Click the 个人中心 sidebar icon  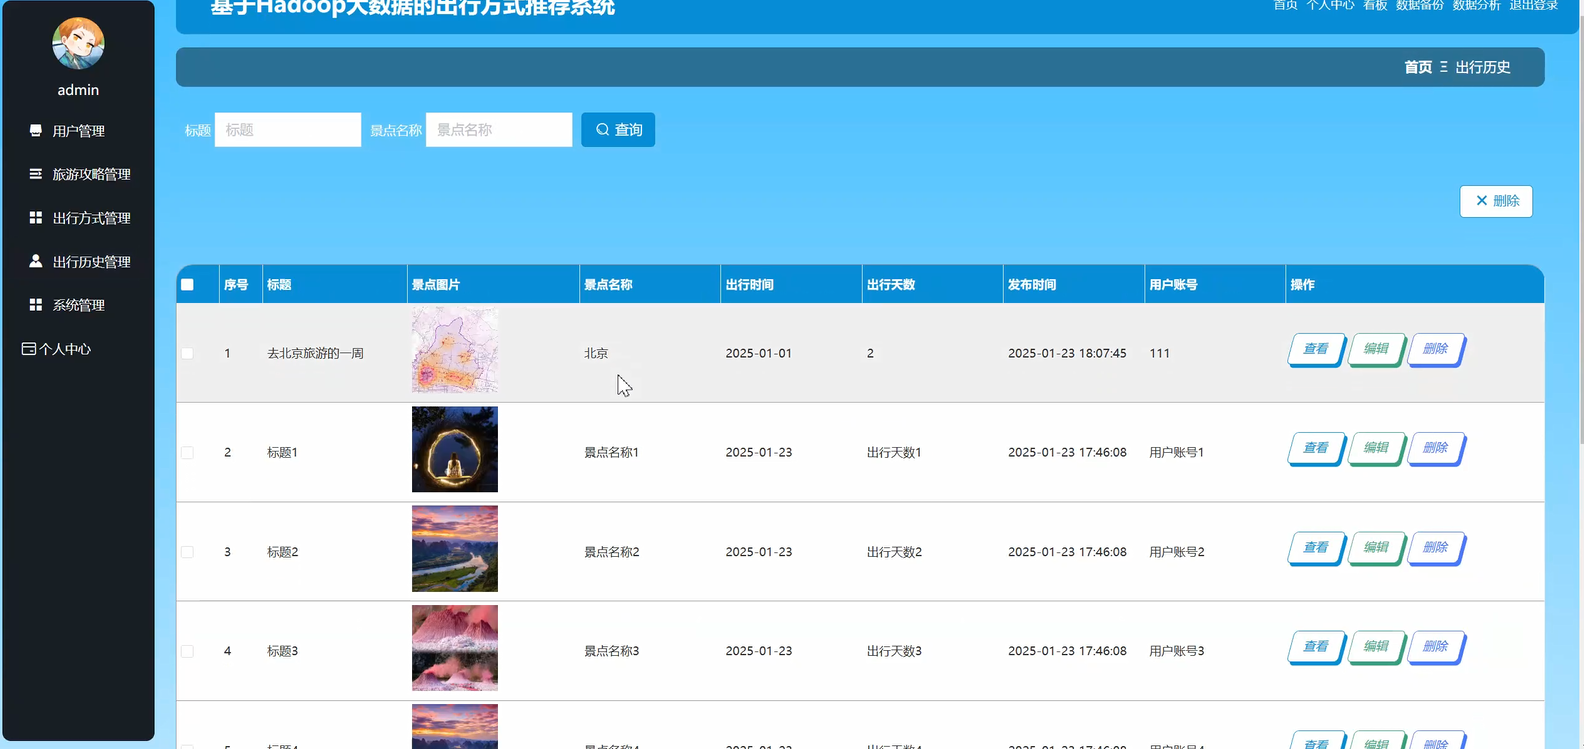(x=29, y=349)
